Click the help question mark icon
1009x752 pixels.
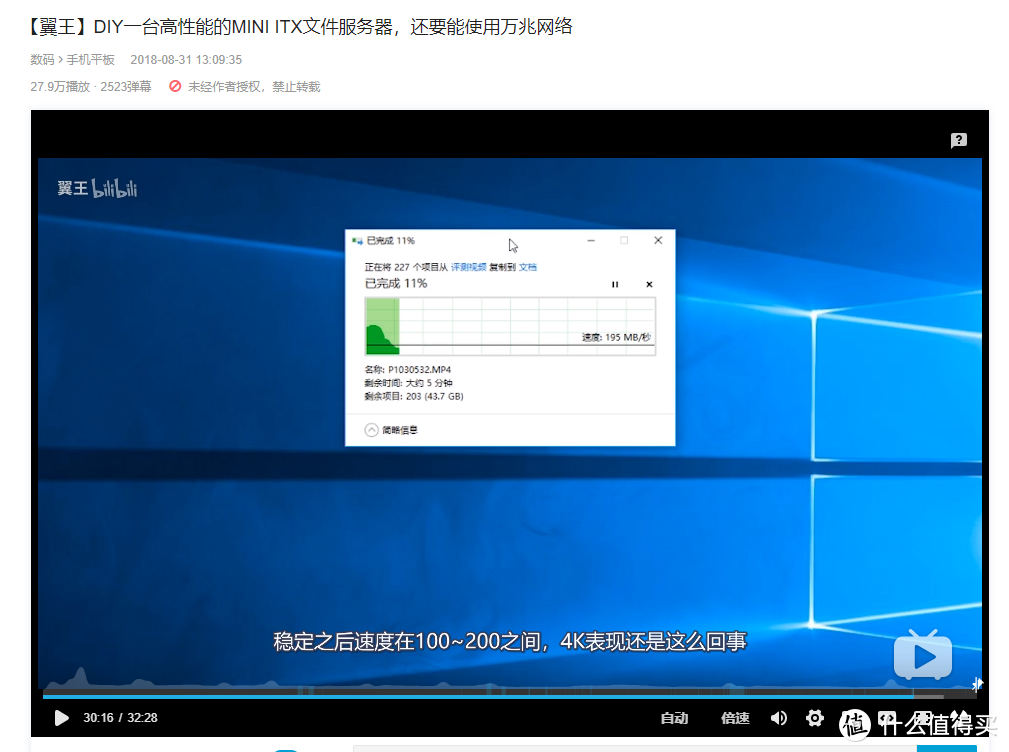(x=959, y=140)
